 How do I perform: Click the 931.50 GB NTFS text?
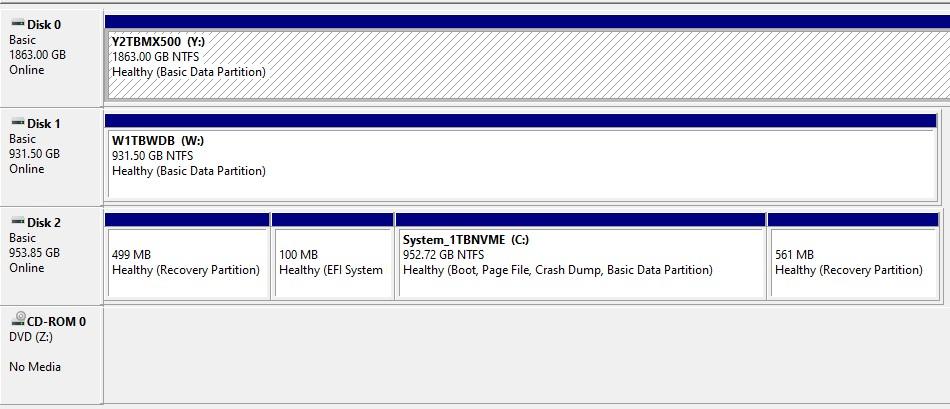153,156
